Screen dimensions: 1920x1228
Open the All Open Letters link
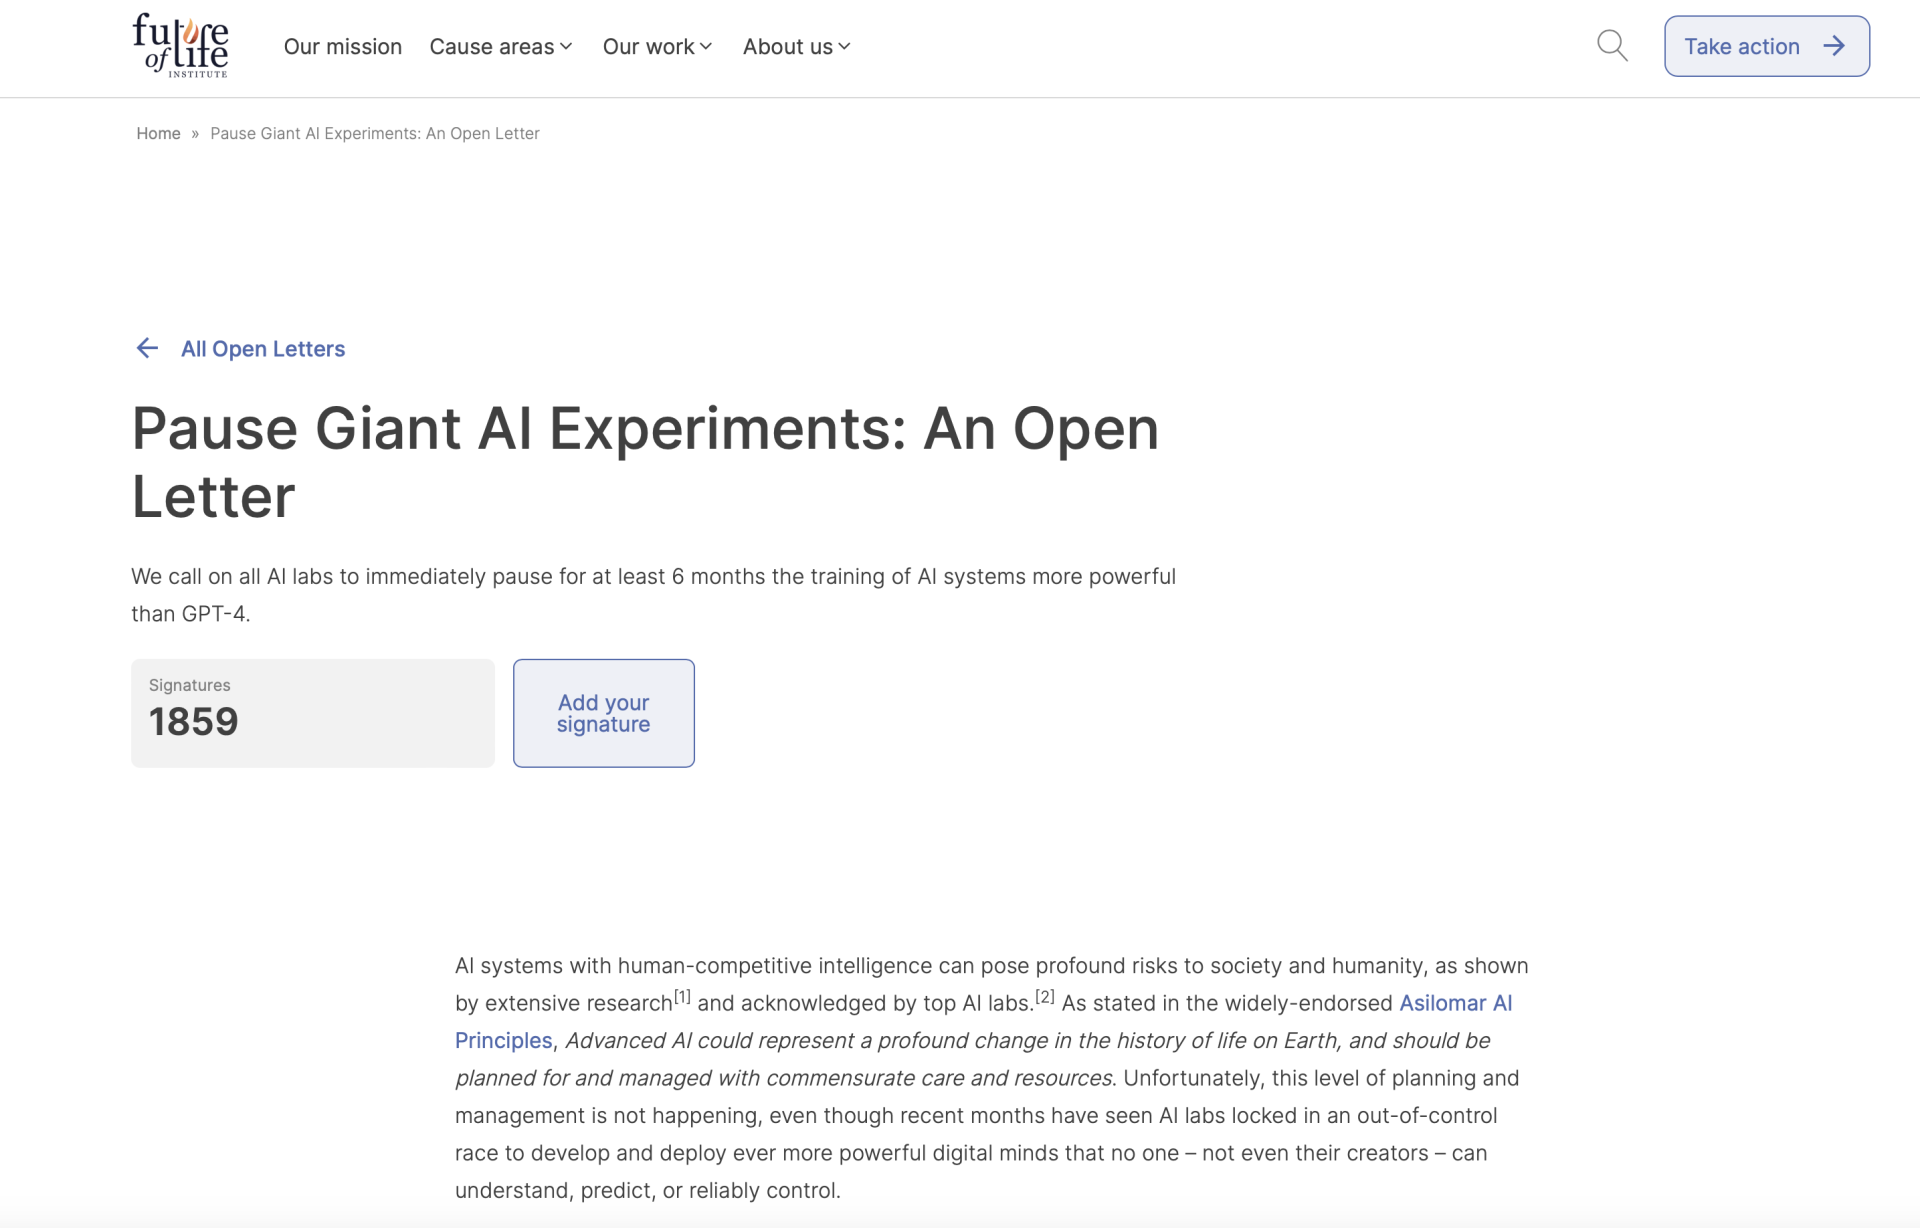[262, 349]
